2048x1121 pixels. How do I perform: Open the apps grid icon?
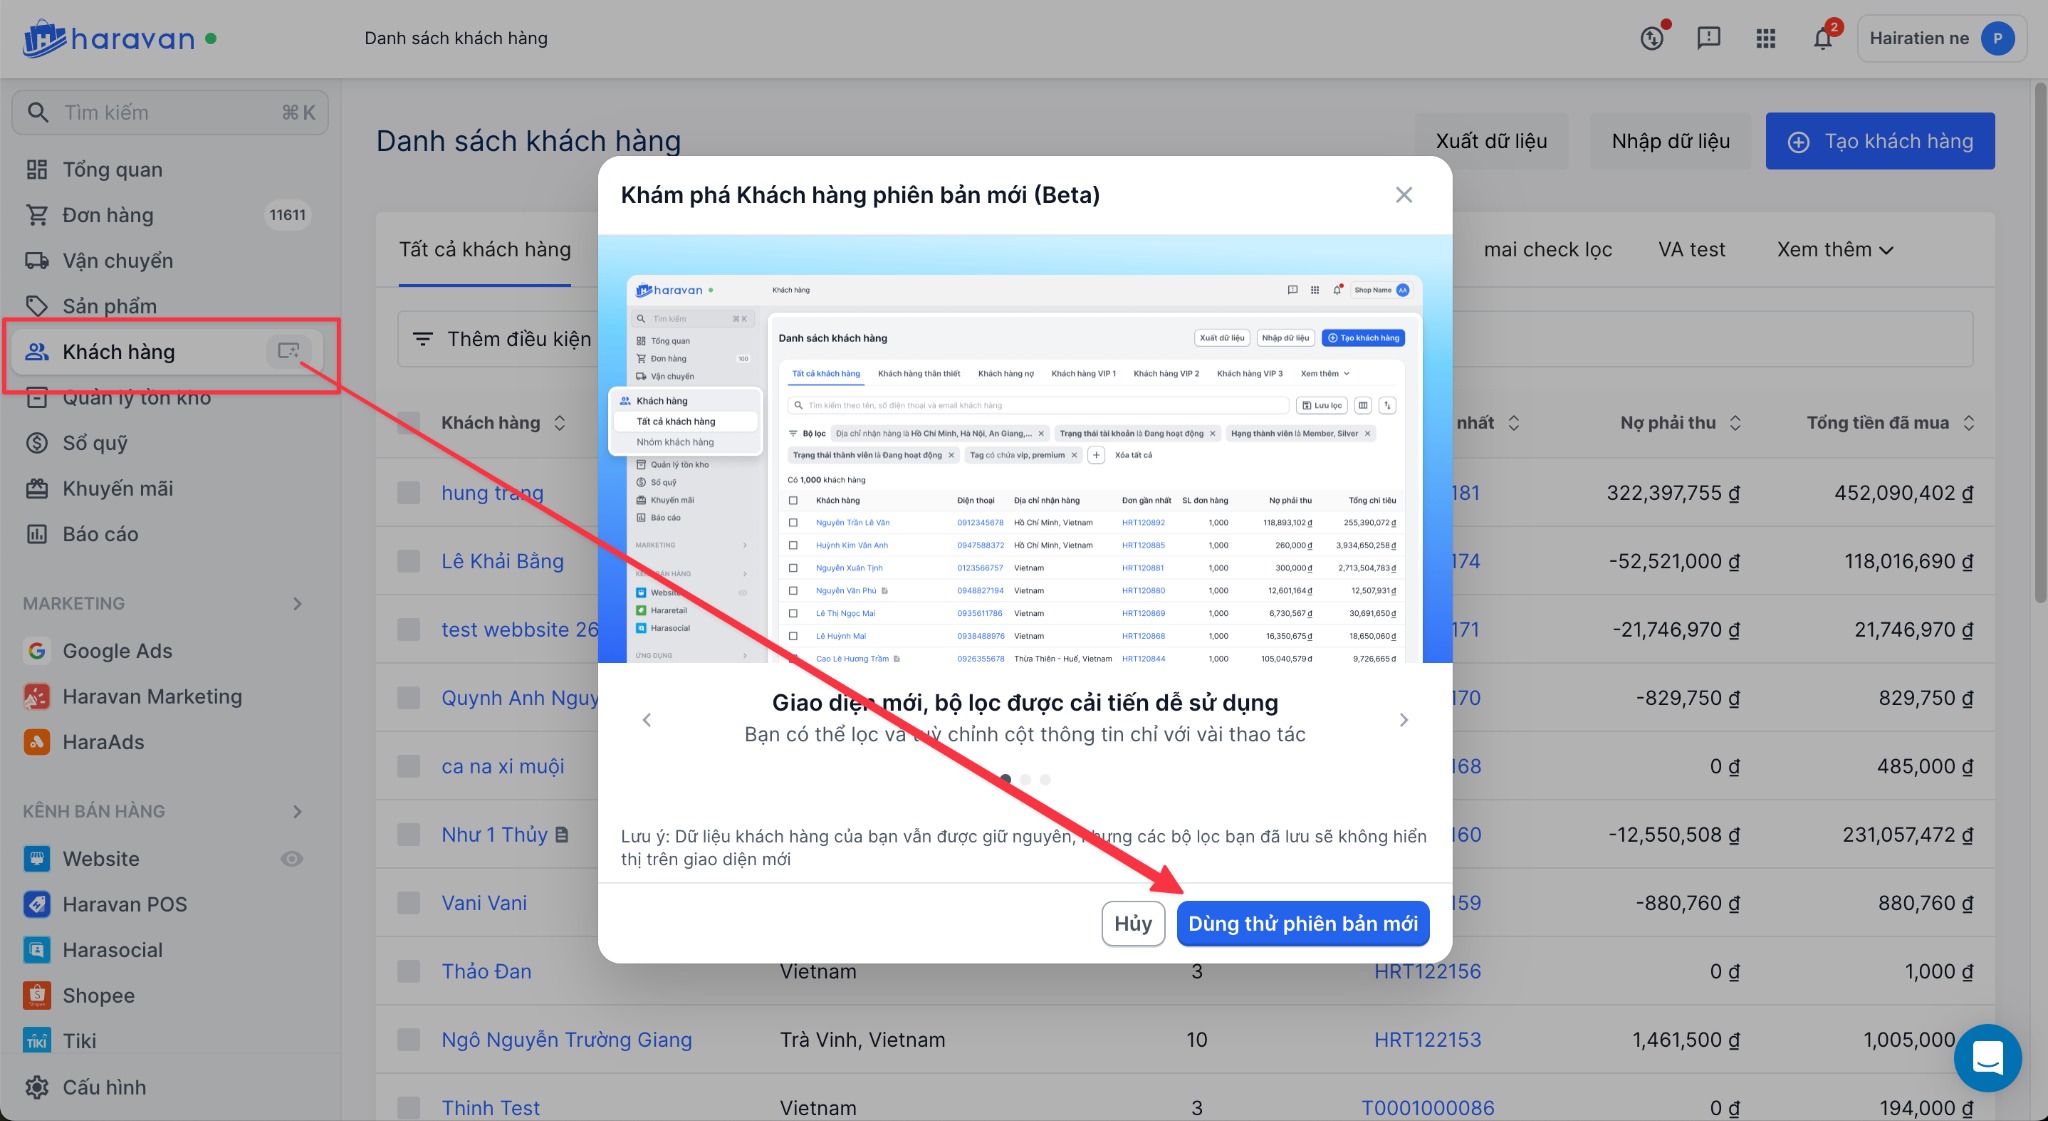tap(1766, 39)
